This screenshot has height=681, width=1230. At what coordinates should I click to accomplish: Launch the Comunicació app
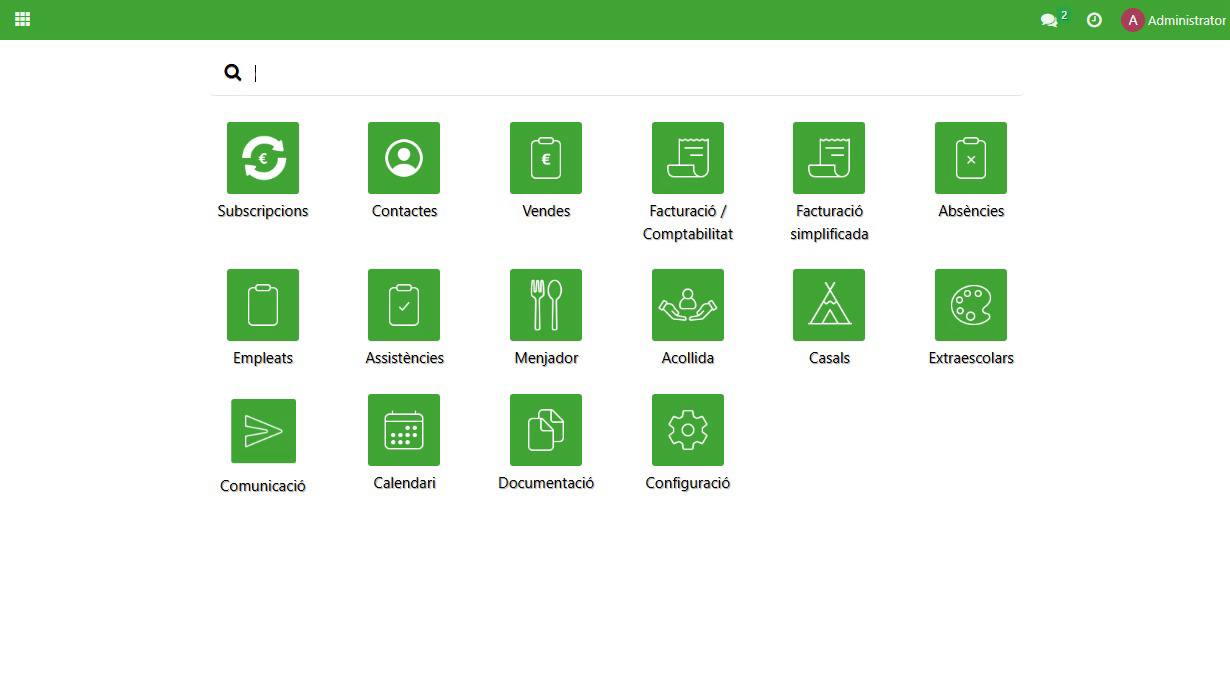[x=263, y=431]
